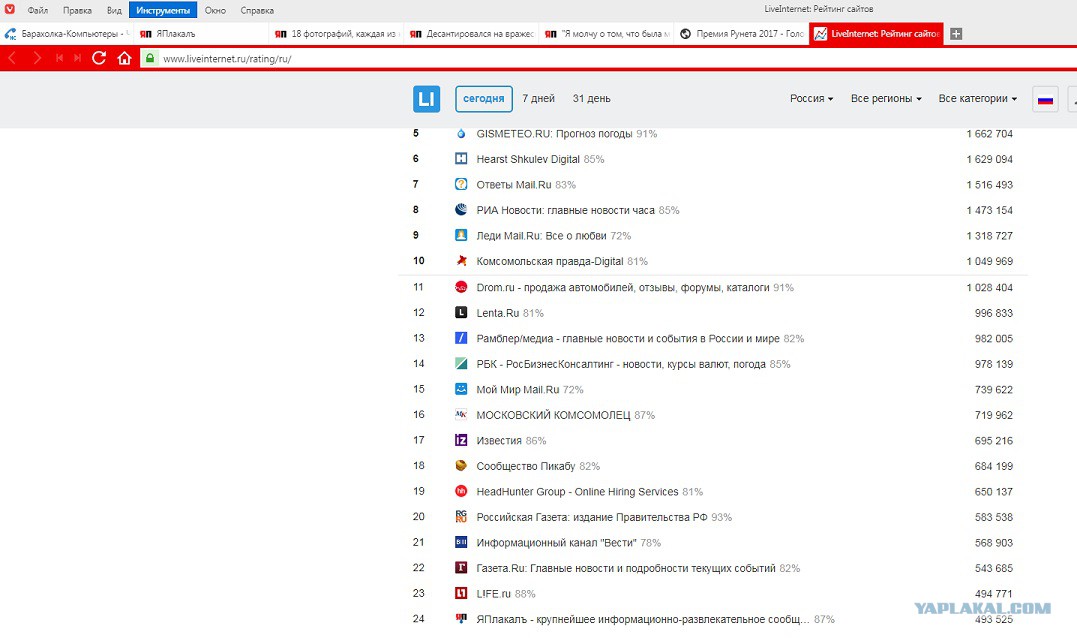Click the visitor count 650 137

[x=994, y=492]
